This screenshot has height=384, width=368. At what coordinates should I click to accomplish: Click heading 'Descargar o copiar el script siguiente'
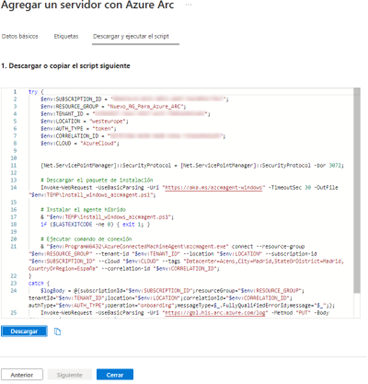pos(69,66)
